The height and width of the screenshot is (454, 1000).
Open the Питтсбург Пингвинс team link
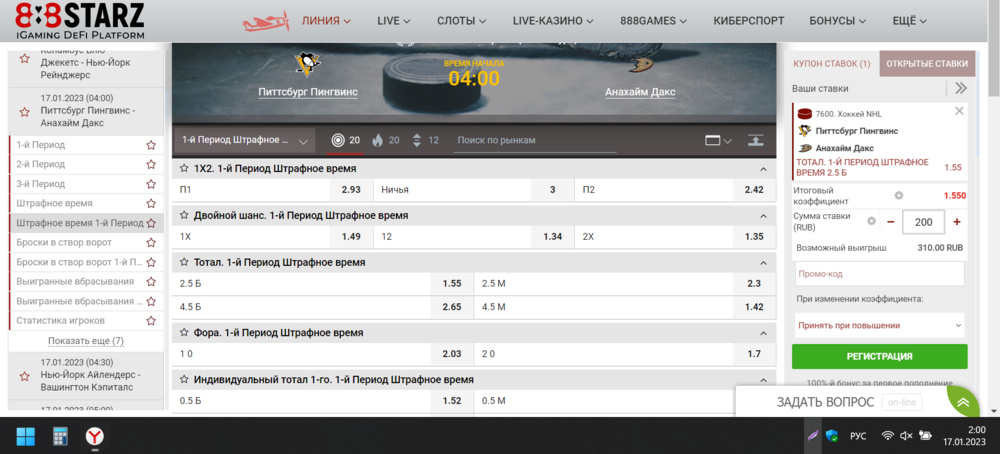(x=308, y=92)
